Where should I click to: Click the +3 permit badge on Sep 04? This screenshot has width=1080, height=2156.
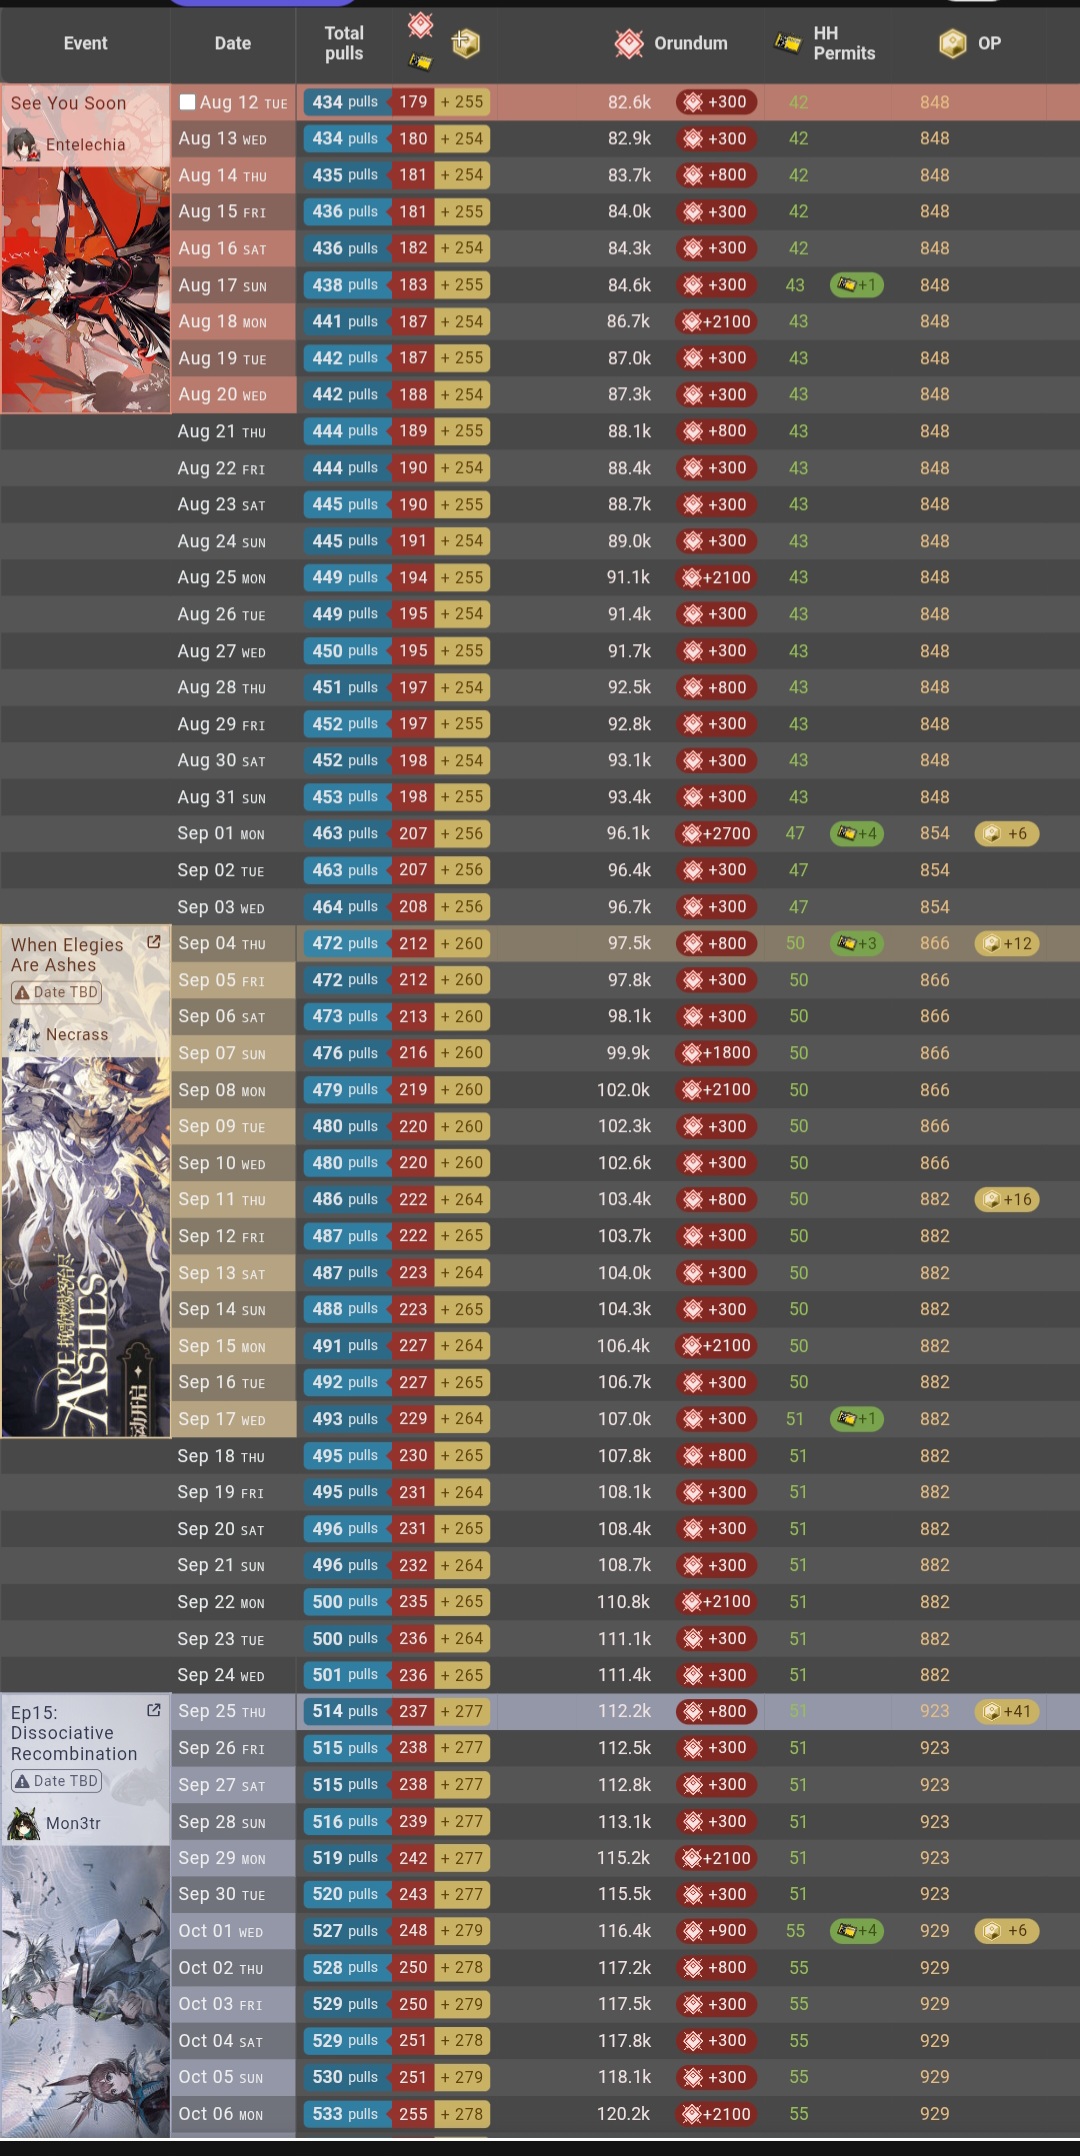tap(857, 943)
